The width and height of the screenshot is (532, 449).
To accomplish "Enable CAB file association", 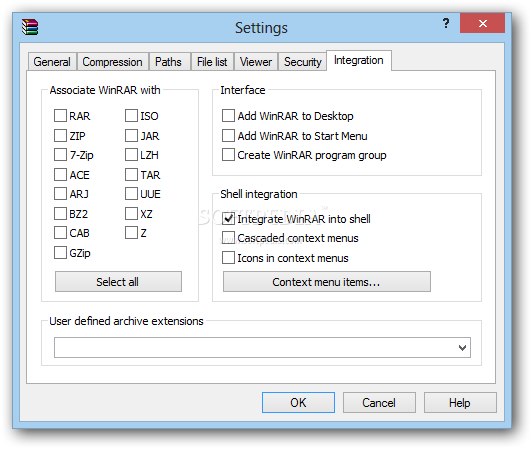I will [60, 232].
